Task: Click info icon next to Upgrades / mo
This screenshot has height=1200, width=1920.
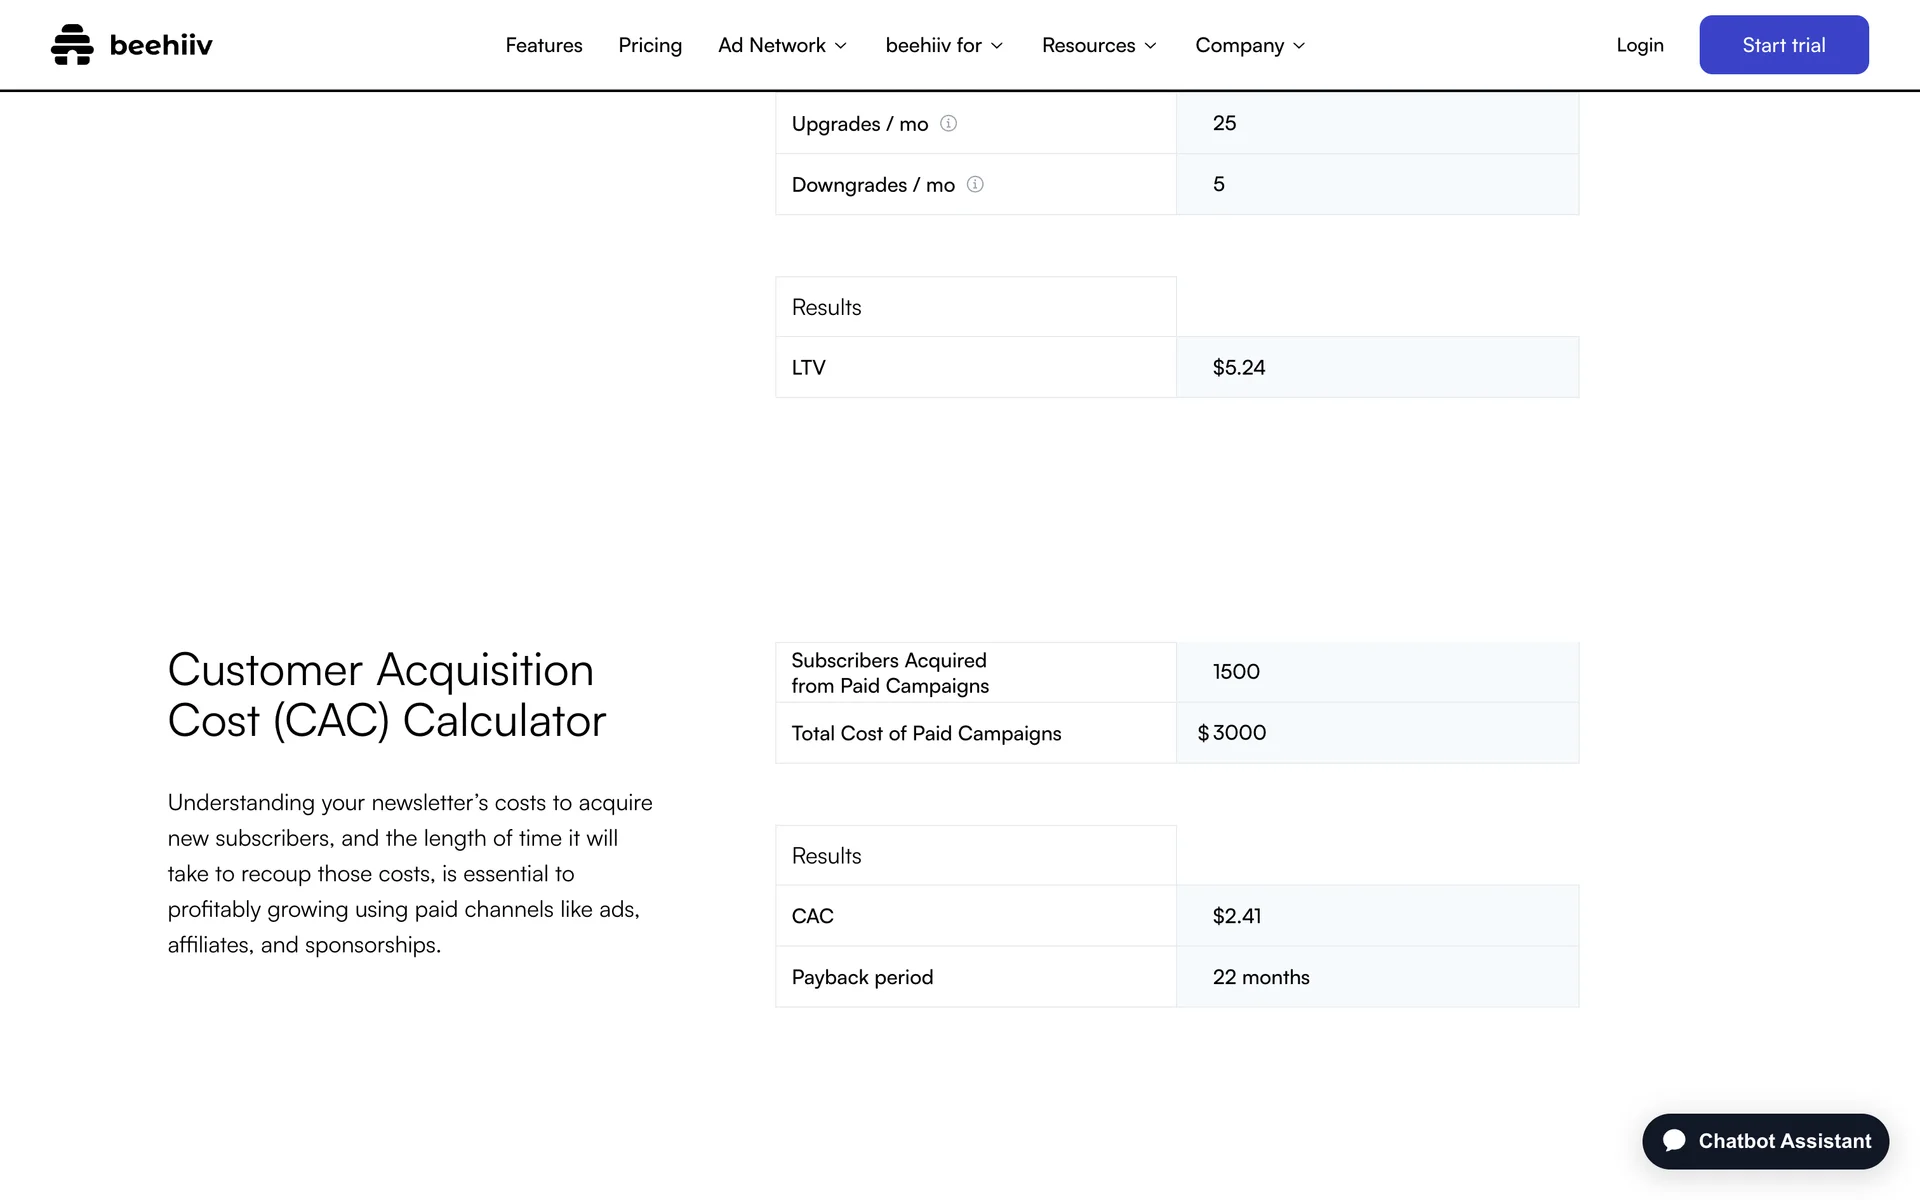Action: pos(948,123)
